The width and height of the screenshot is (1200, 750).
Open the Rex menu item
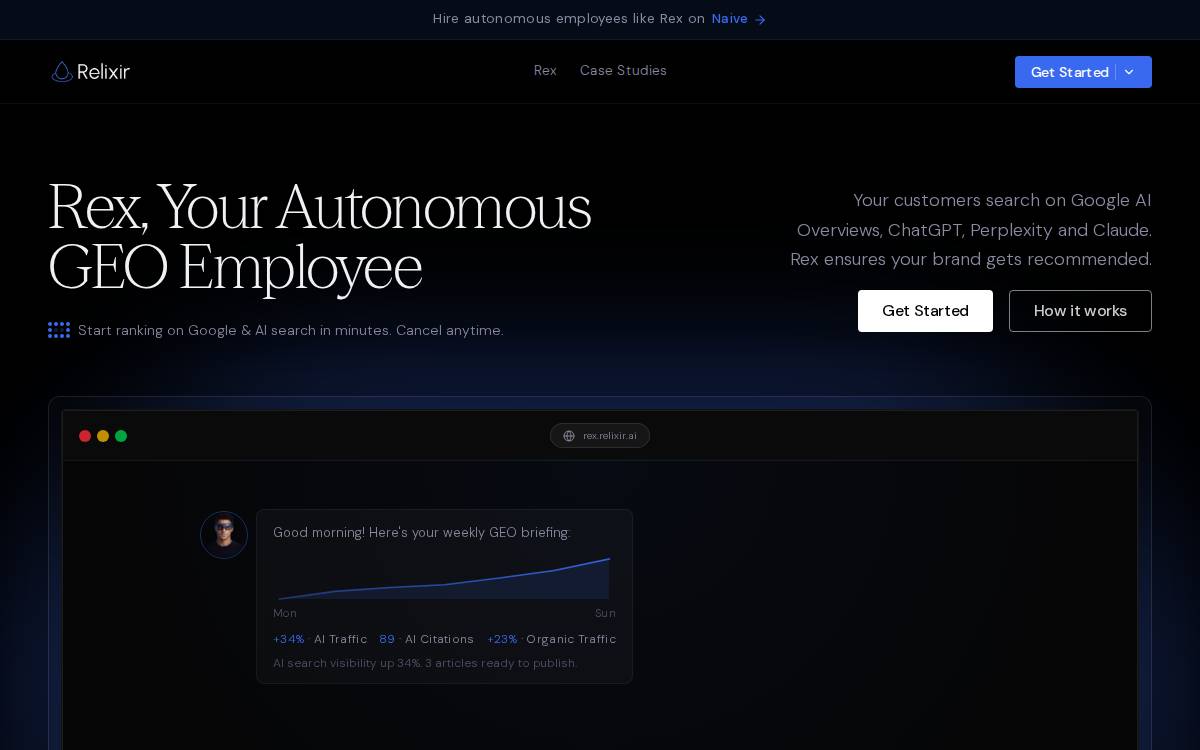pos(545,71)
